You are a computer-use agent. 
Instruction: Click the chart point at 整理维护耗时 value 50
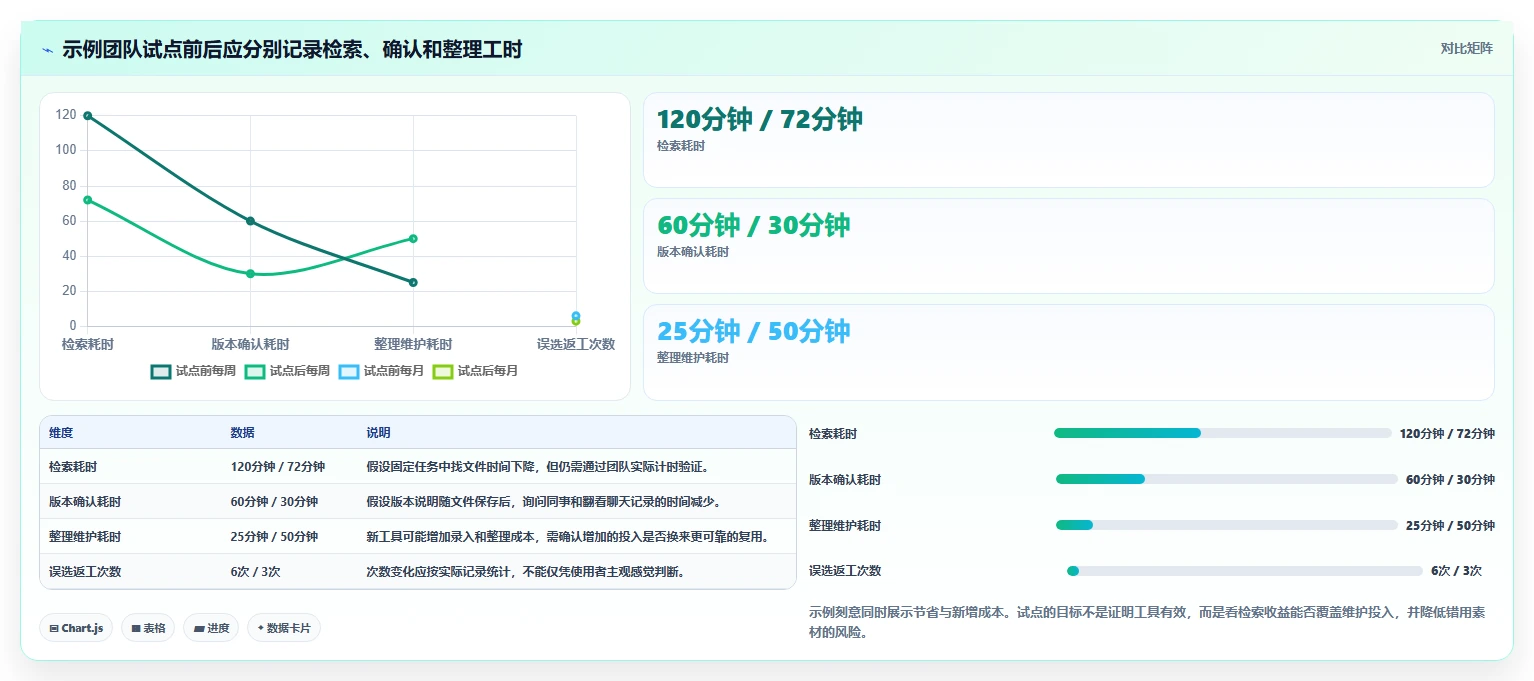(x=413, y=238)
